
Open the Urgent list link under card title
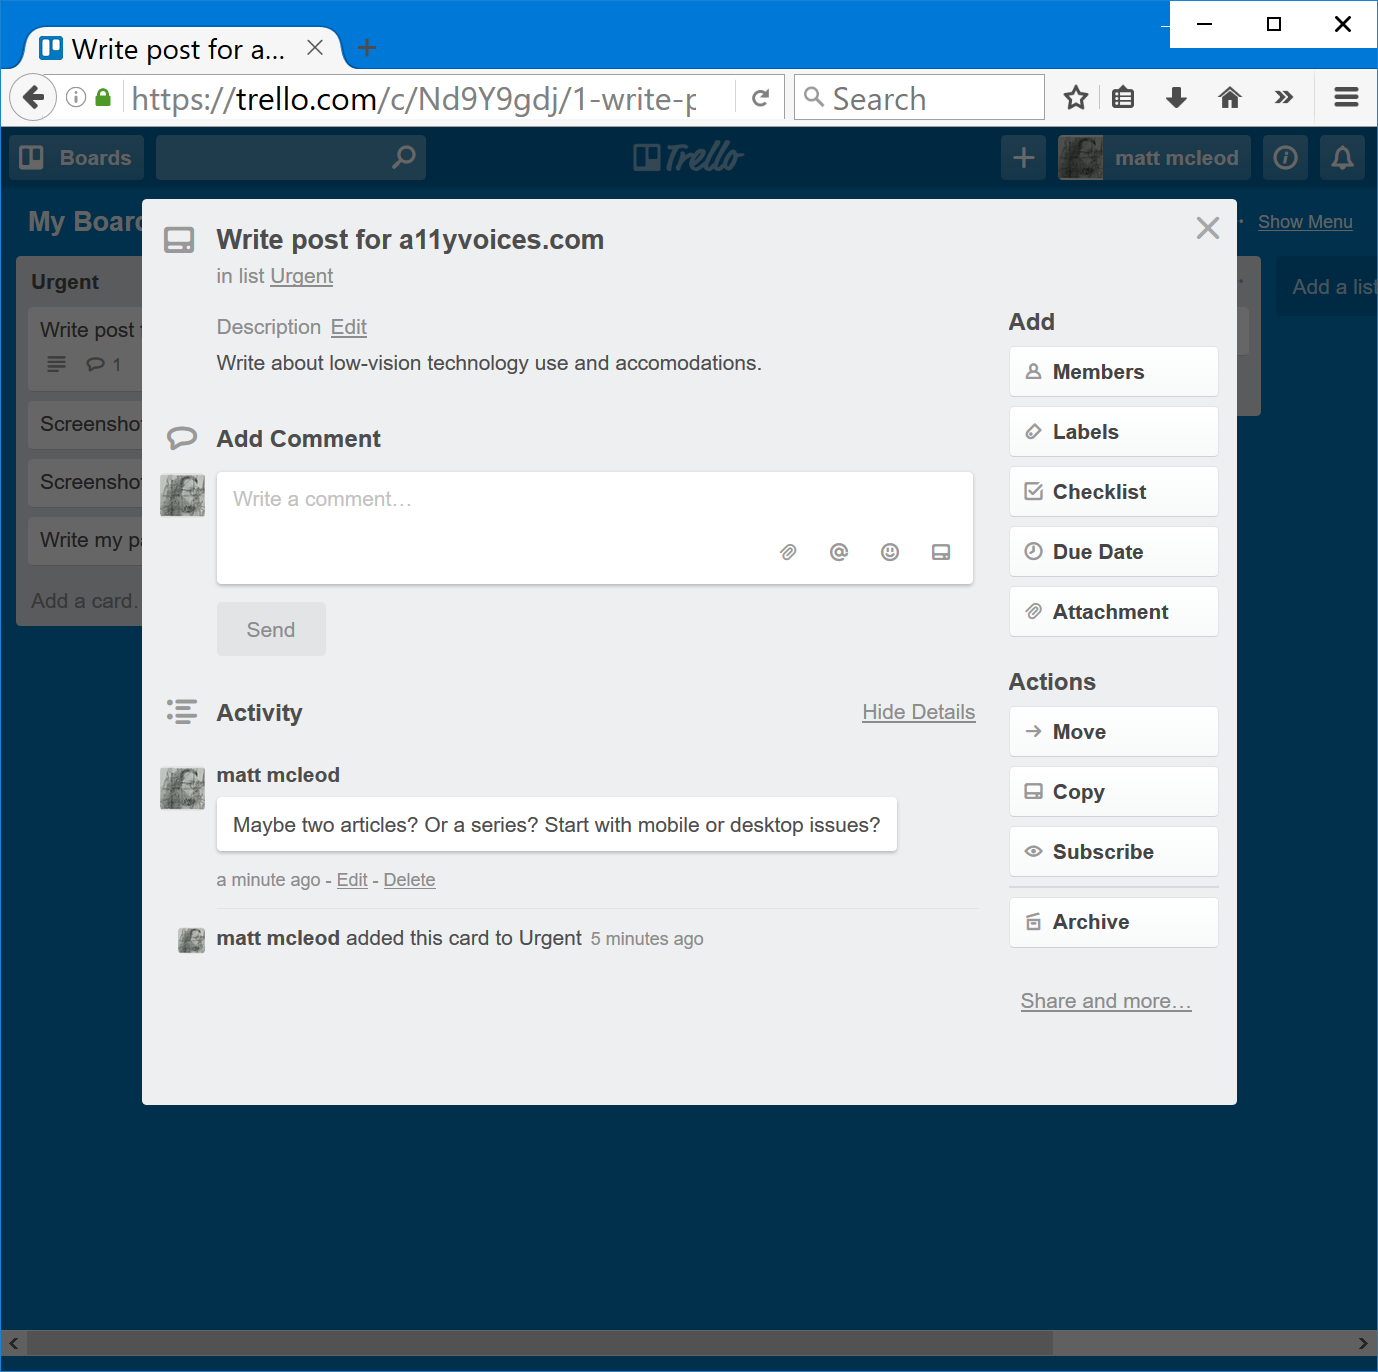click(x=301, y=276)
